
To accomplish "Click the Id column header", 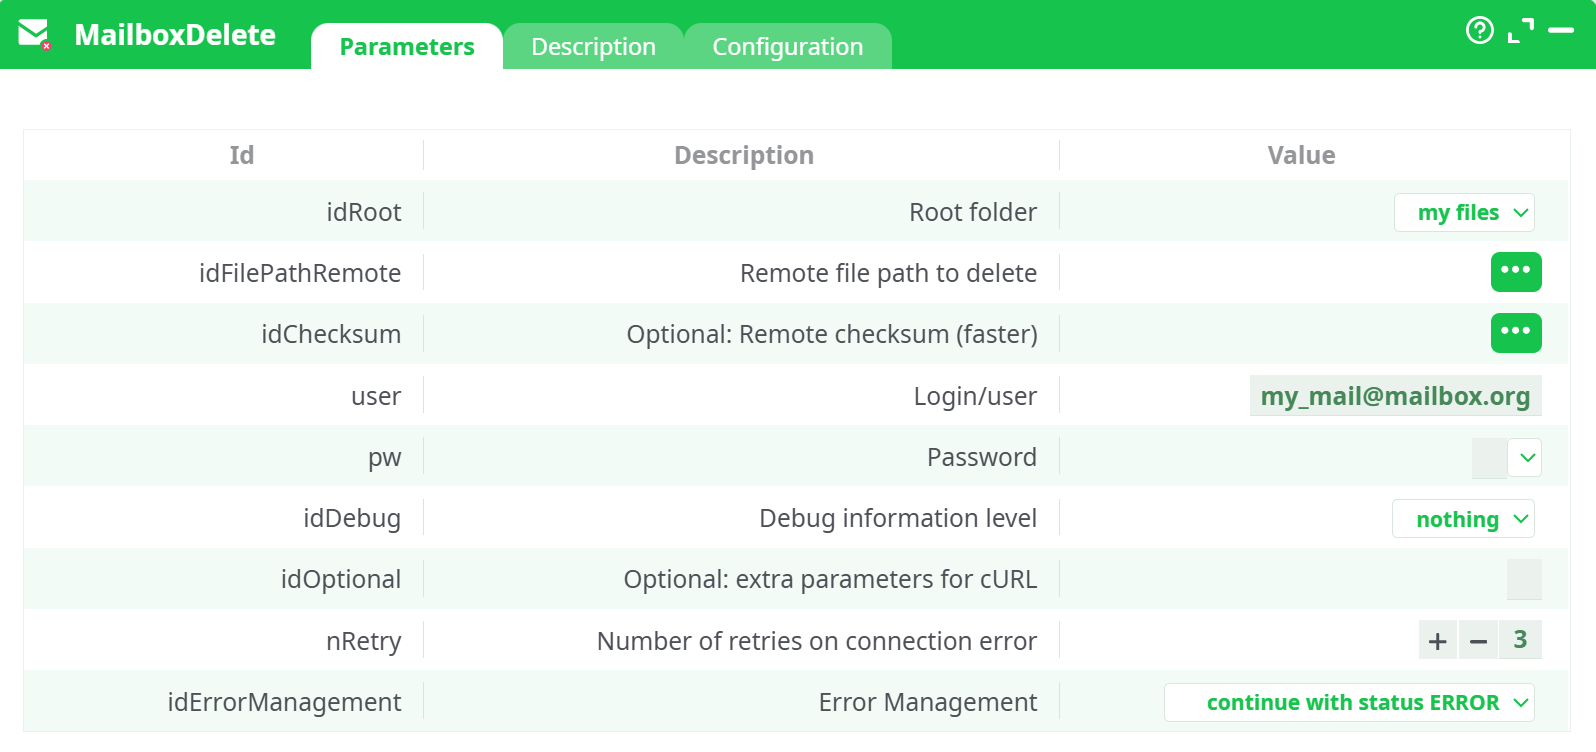I will coord(239,155).
